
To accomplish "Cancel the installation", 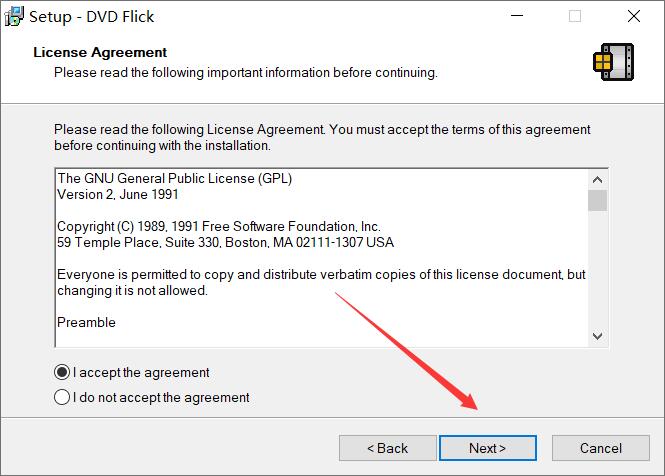I will pos(601,448).
